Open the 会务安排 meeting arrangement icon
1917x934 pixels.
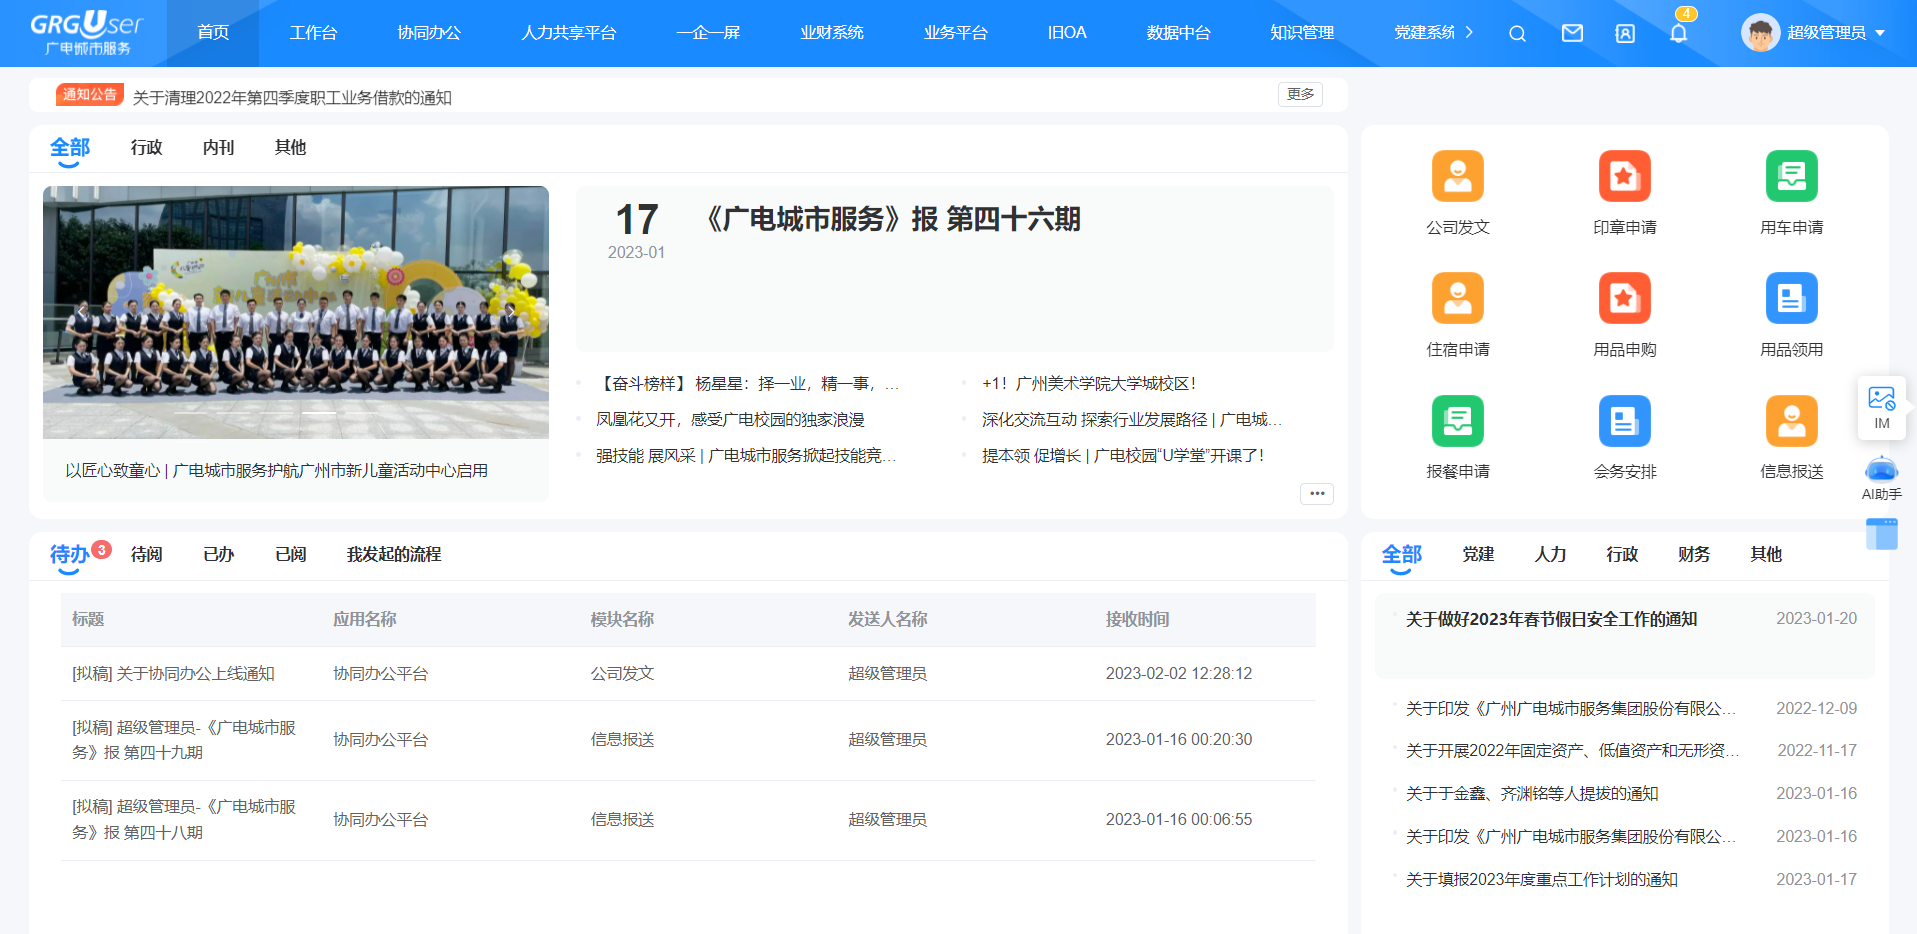point(1624,421)
